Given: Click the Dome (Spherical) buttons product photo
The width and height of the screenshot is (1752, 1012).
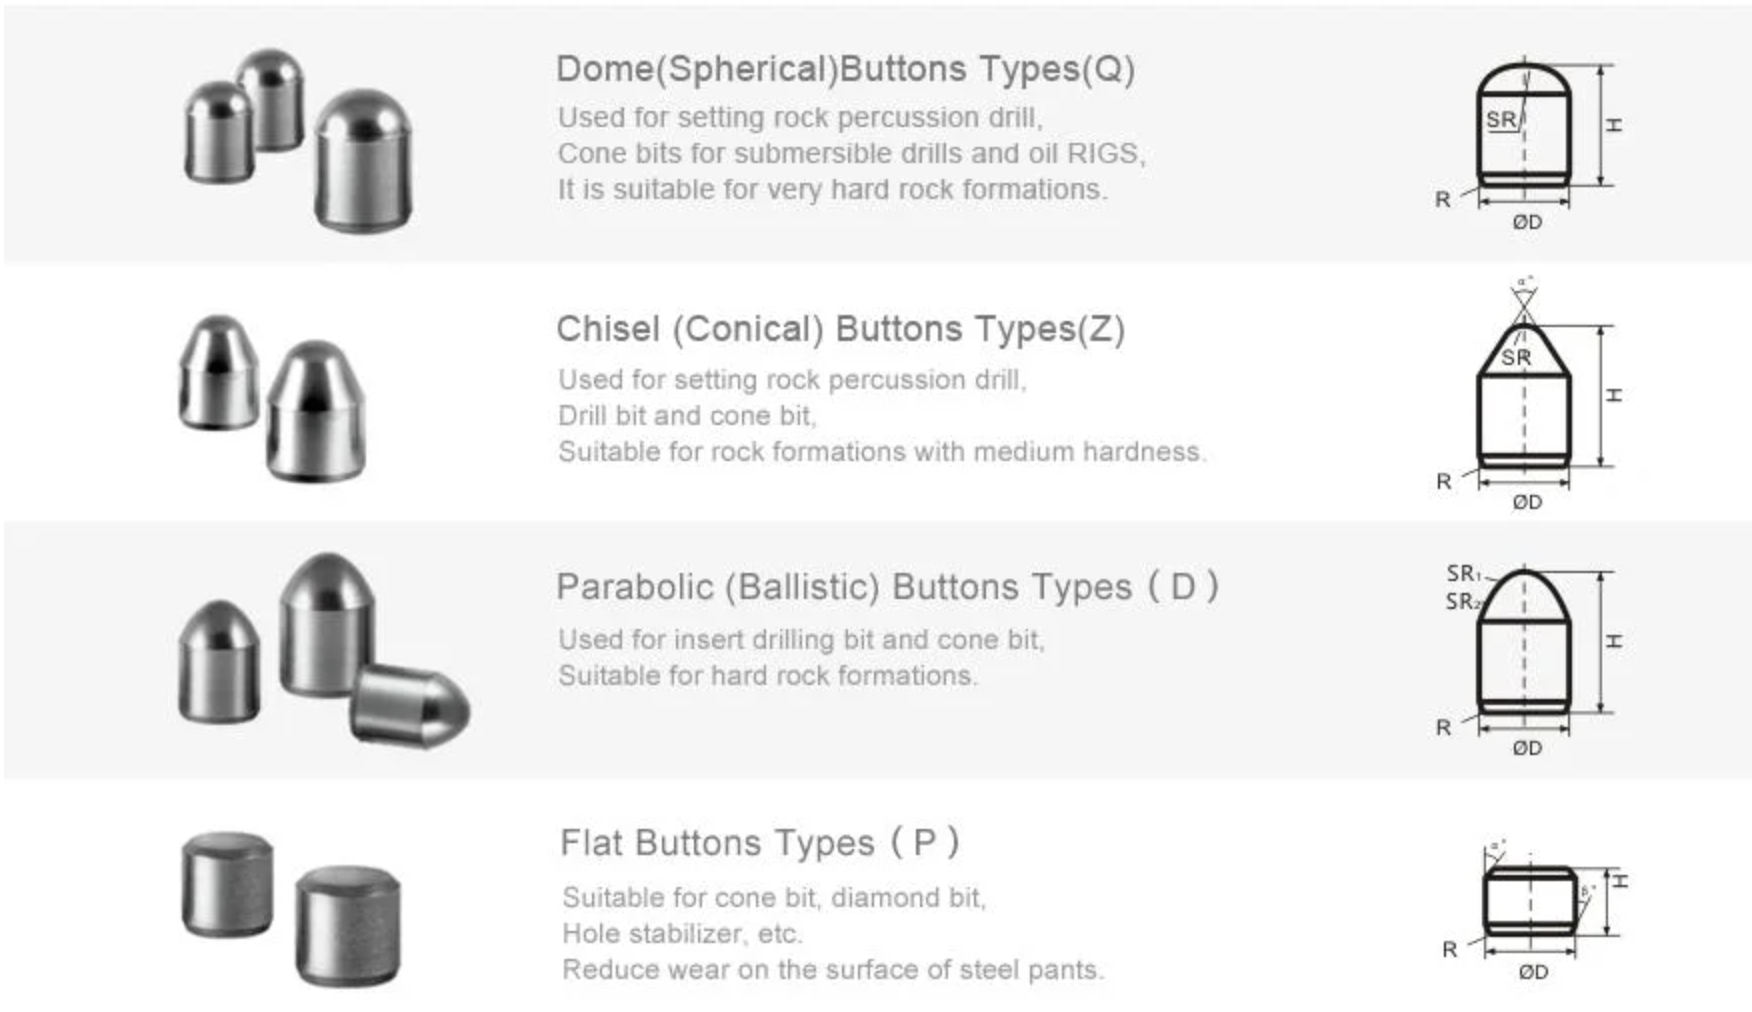Looking at the screenshot, I should click(x=298, y=140).
